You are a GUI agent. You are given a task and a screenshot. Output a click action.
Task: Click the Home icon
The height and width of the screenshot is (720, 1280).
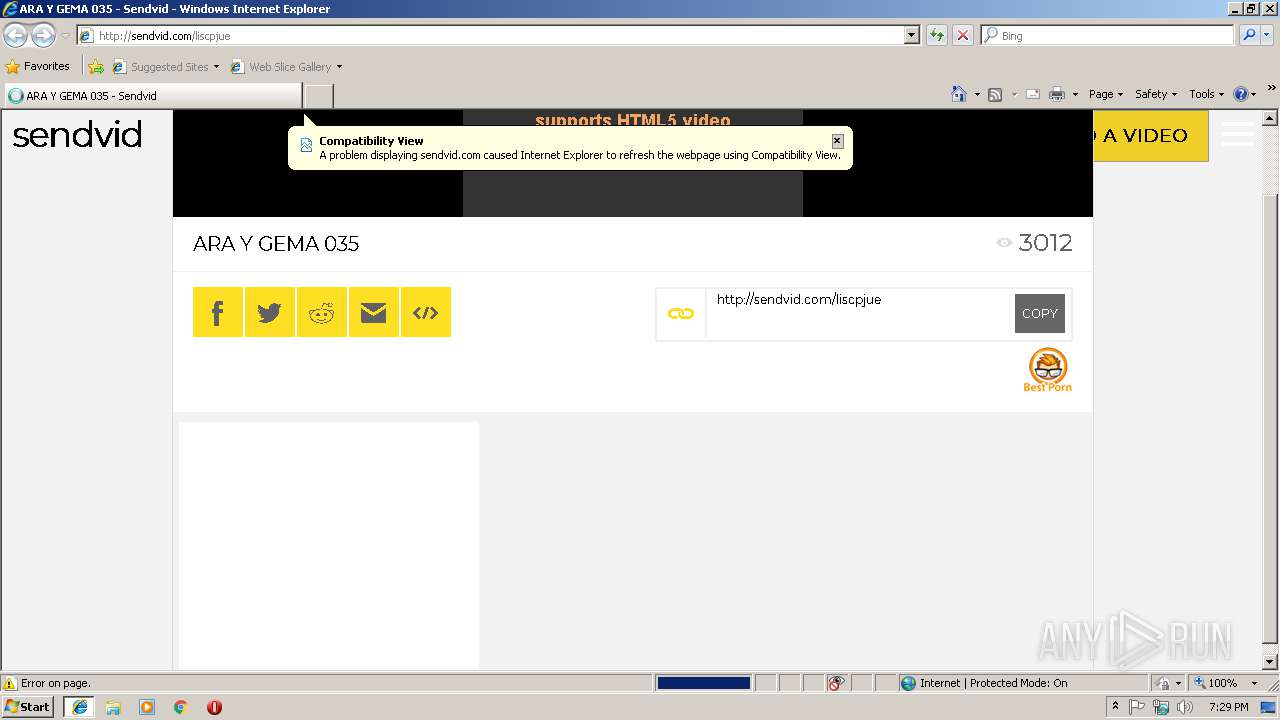click(959, 94)
